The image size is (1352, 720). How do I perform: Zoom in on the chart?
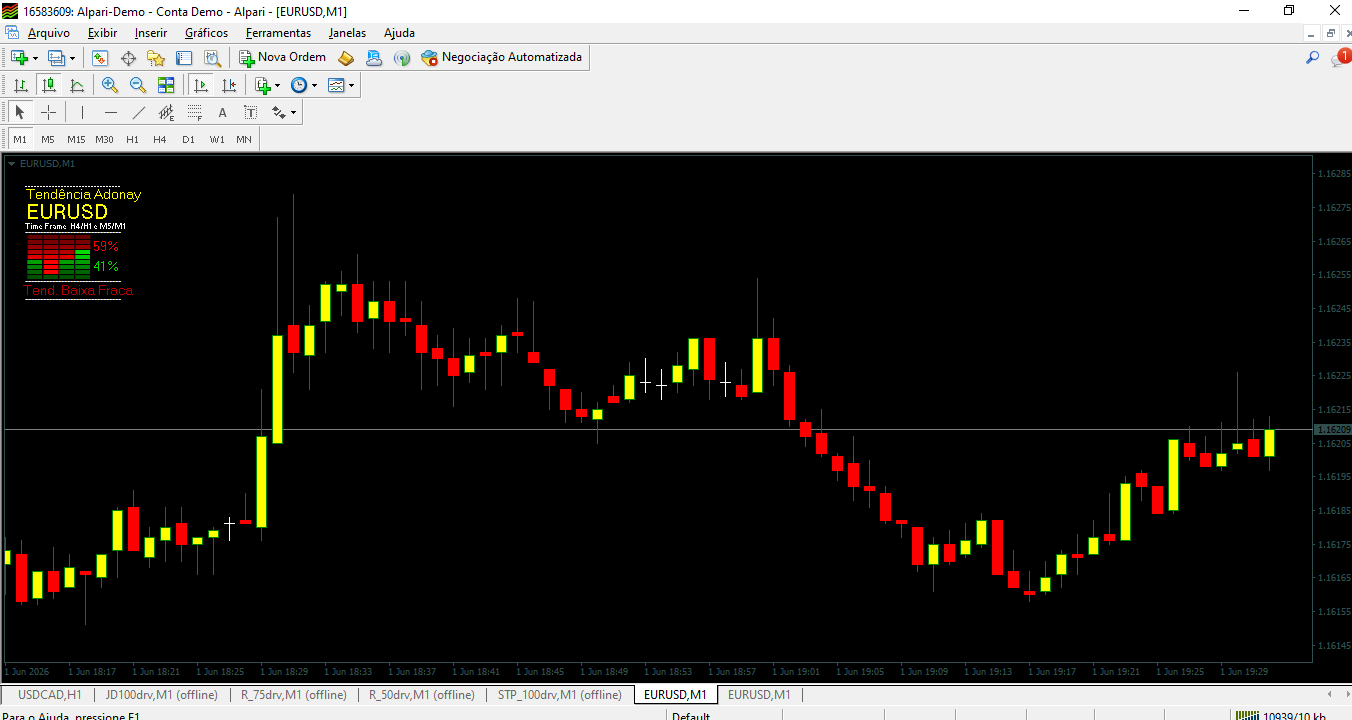110,85
